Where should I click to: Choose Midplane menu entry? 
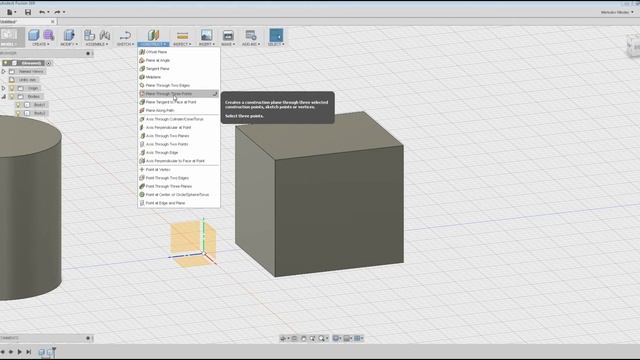179,77
